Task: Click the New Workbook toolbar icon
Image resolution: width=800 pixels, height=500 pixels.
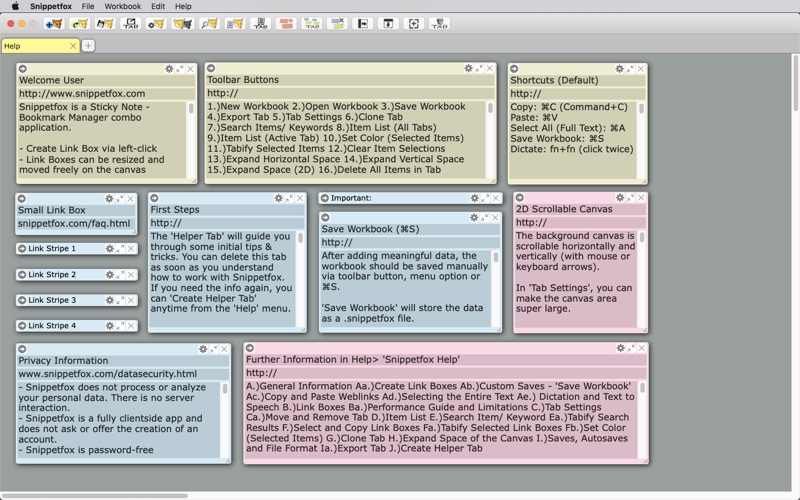Action: [x=54, y=23]
